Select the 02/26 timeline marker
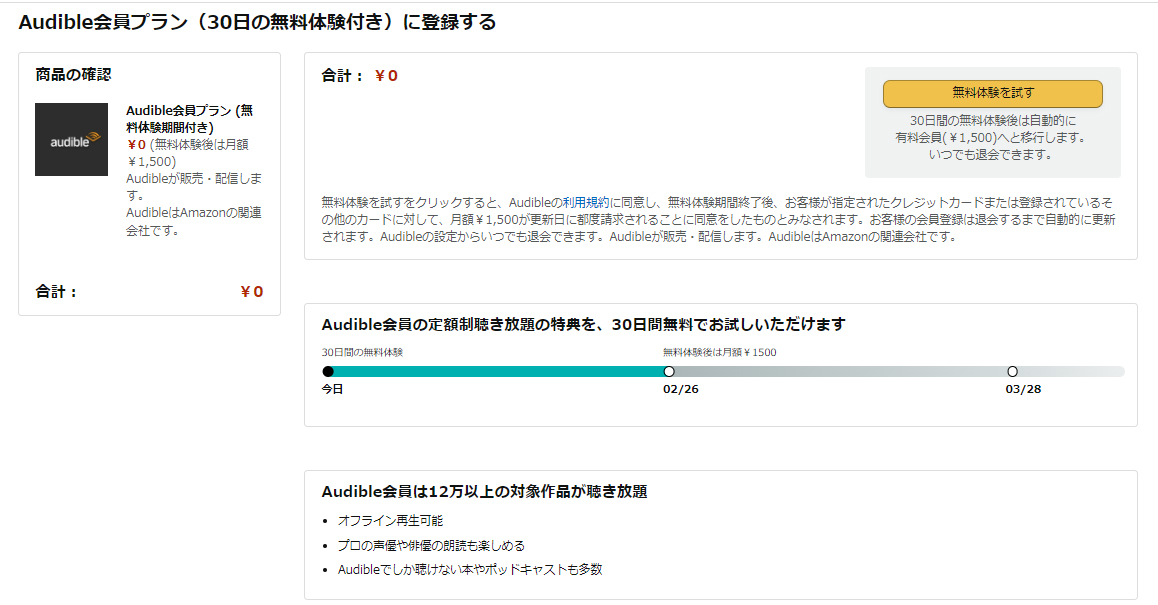Viewport: 1158px width, 605px height. coord(669,372)
